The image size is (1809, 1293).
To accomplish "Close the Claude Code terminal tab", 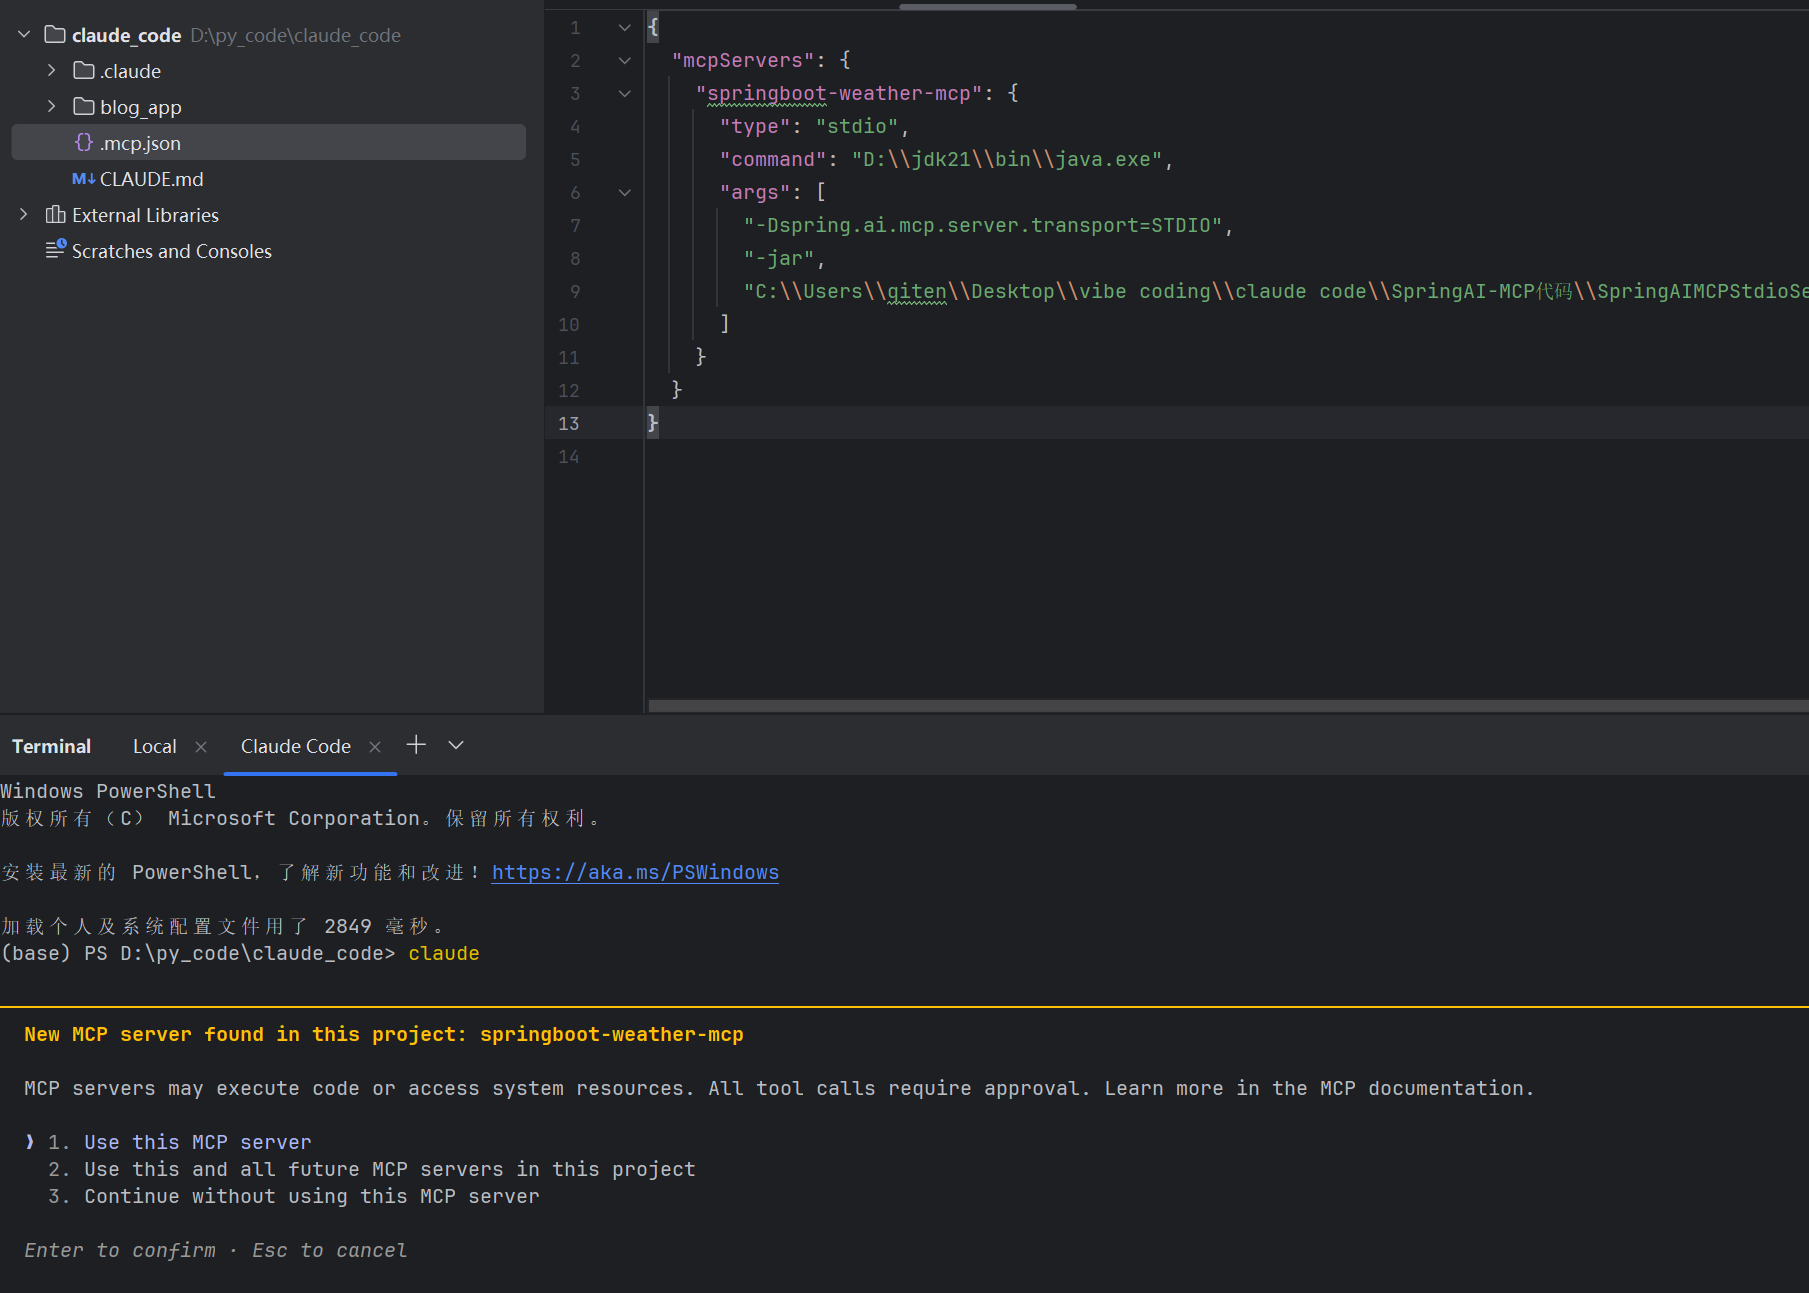I will point(375,747).
